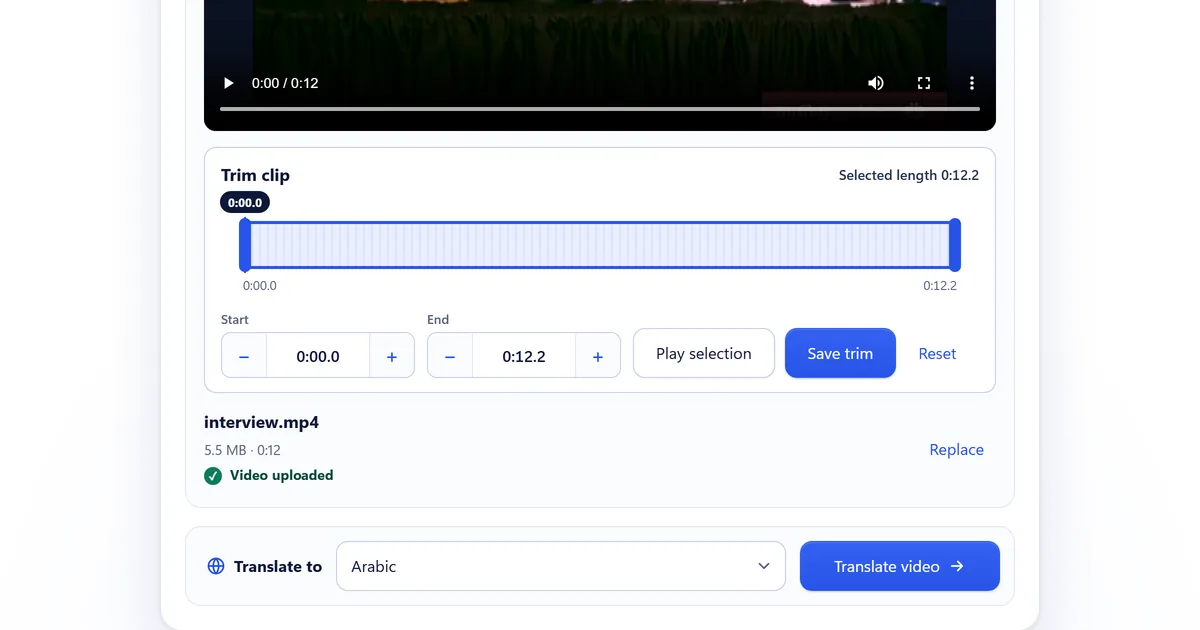The image size is (1200, 630).
Task: Click the Translate video button
Action: point(900,566)
